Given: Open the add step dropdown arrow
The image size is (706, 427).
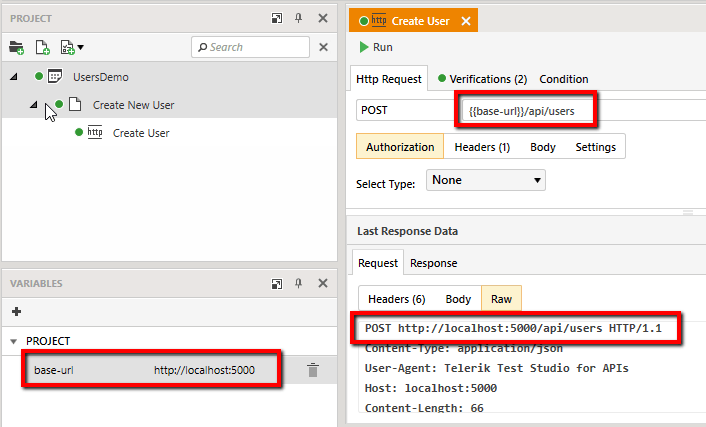Looking at the screenshot, I should (x=81, y=47).
